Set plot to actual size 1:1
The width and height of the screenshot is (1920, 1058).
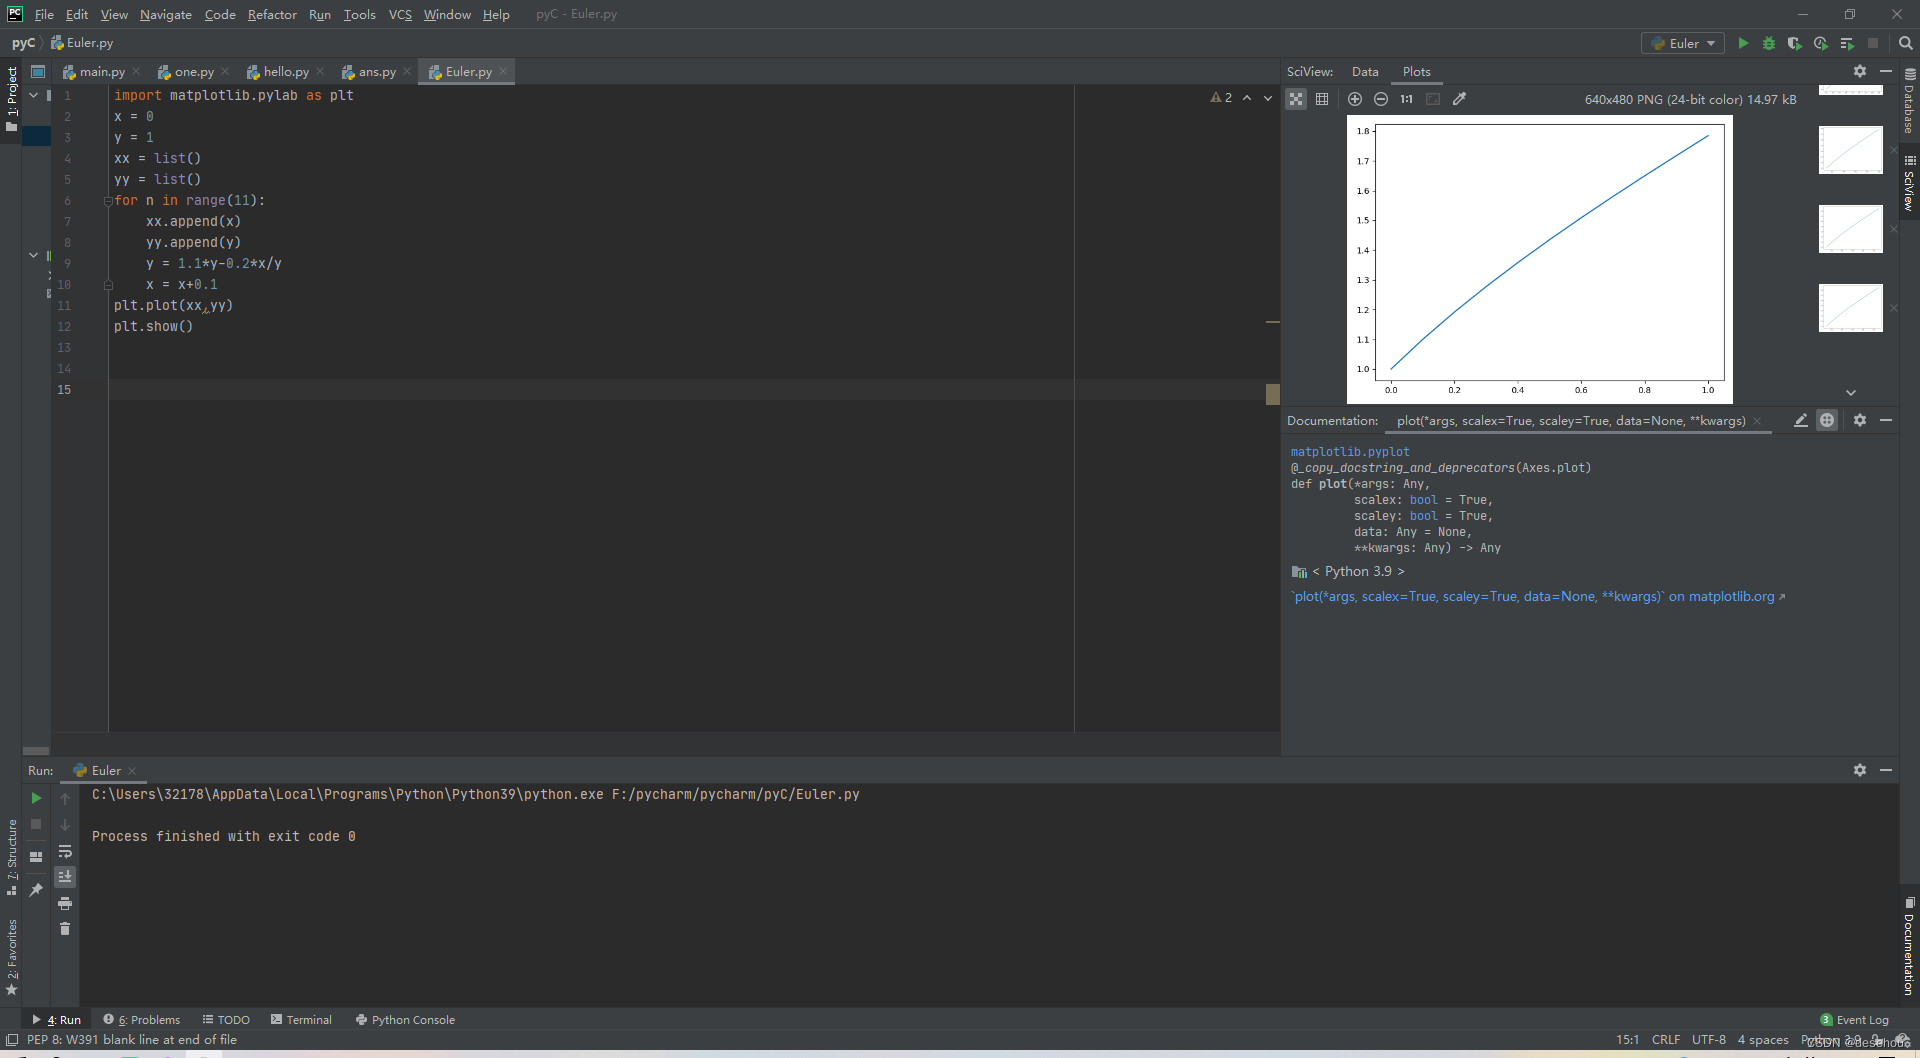click(x=1407, y=99)
